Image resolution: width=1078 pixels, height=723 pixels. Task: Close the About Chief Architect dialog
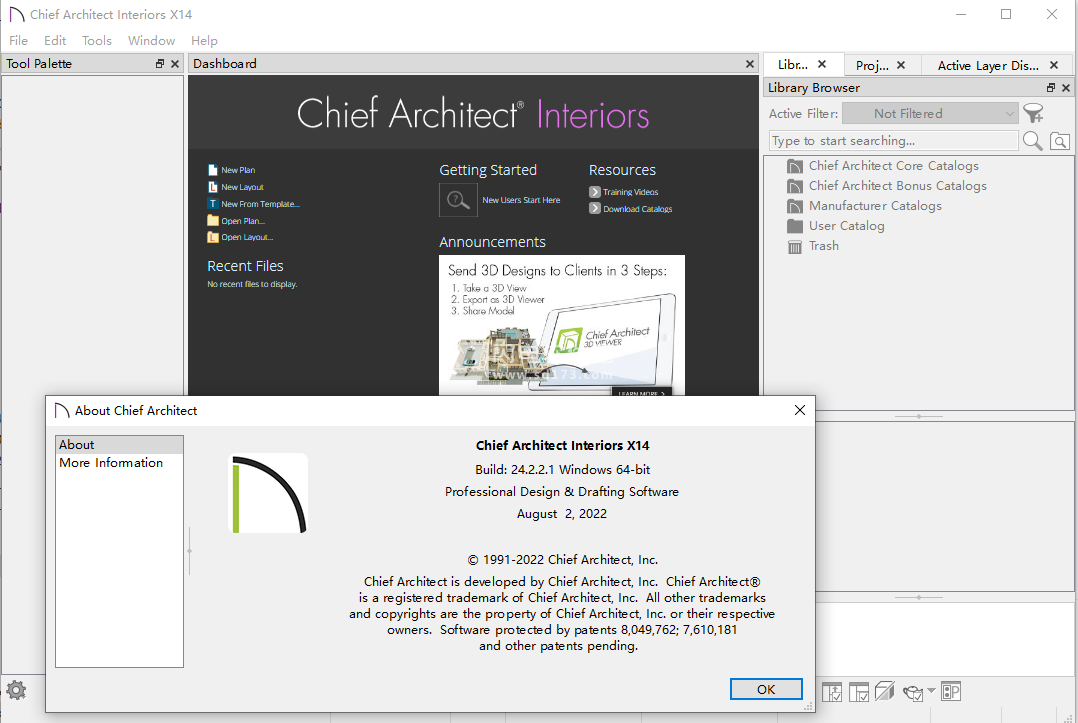[x=800, y=410]
